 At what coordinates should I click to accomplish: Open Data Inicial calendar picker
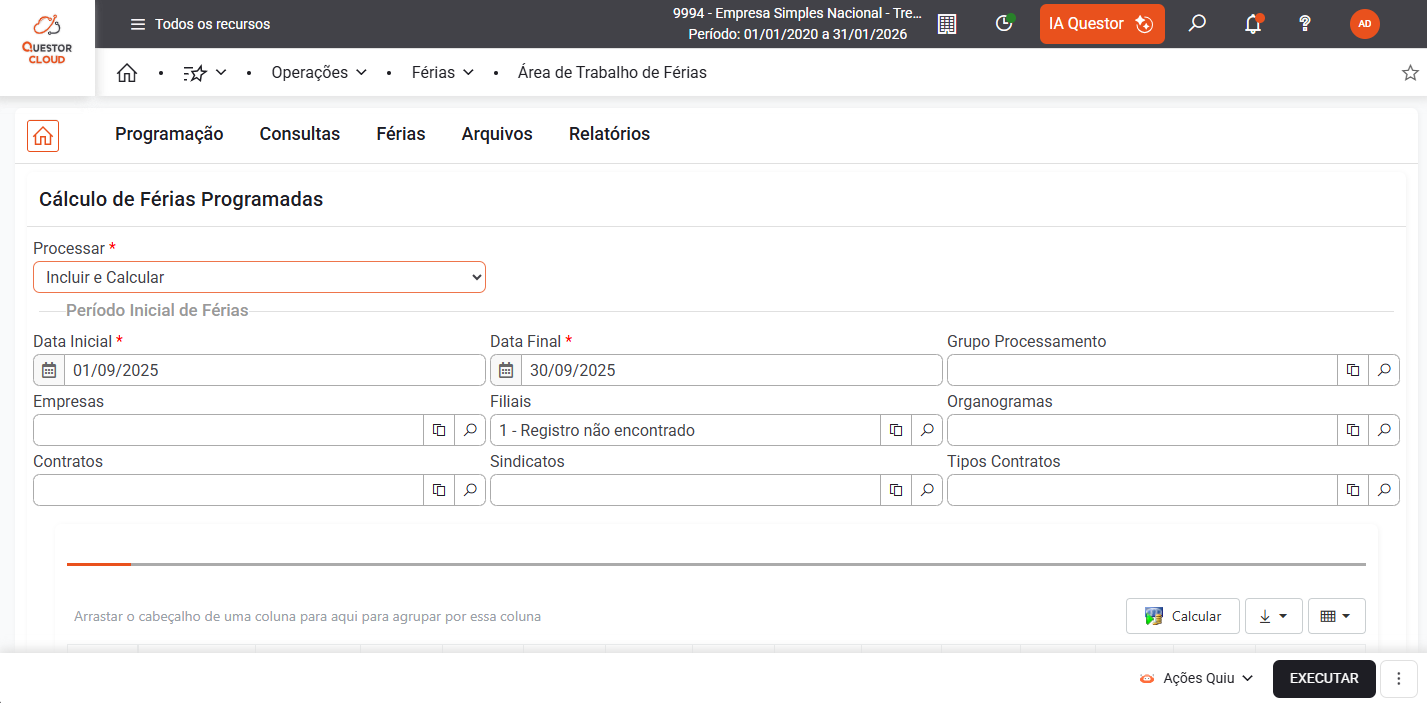pyautogui.click(x=49, y=370)
